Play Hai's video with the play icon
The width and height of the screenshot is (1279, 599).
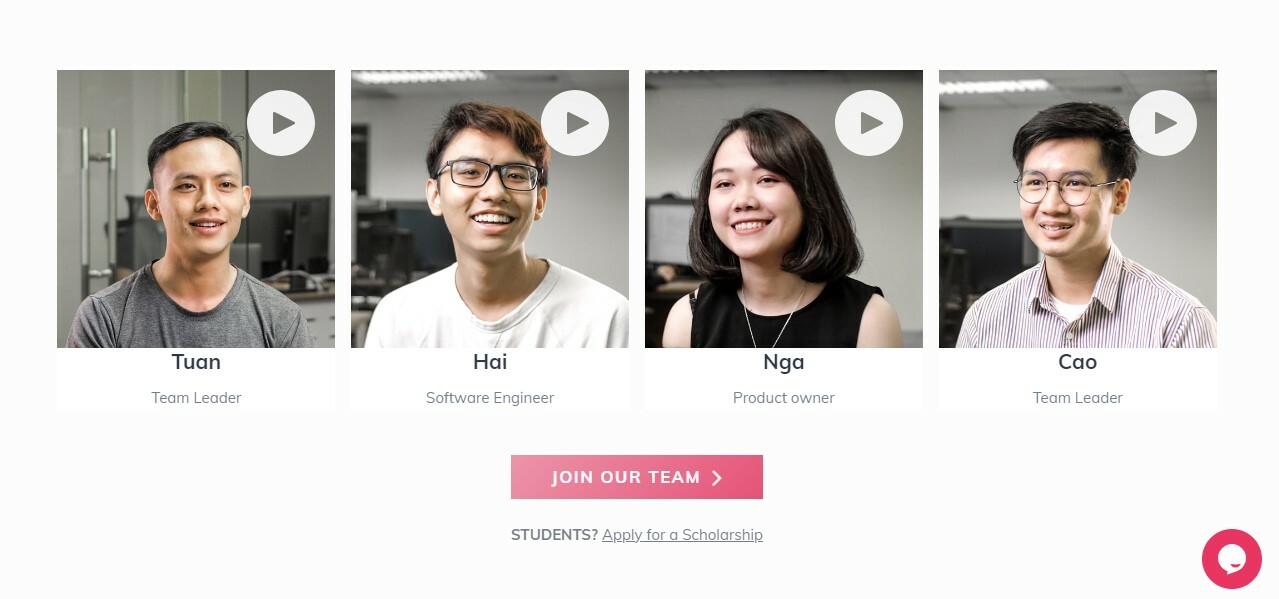click(x=575, y=123)
